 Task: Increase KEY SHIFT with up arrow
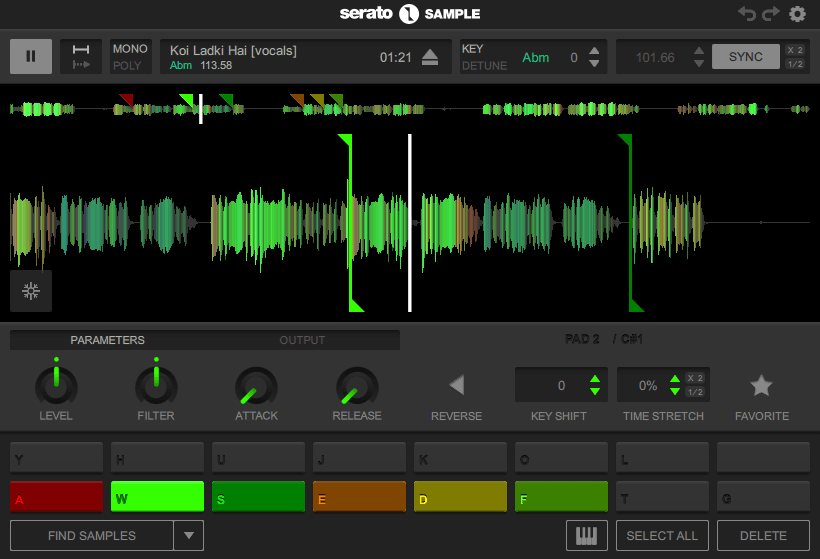click(x=595, y=379)
